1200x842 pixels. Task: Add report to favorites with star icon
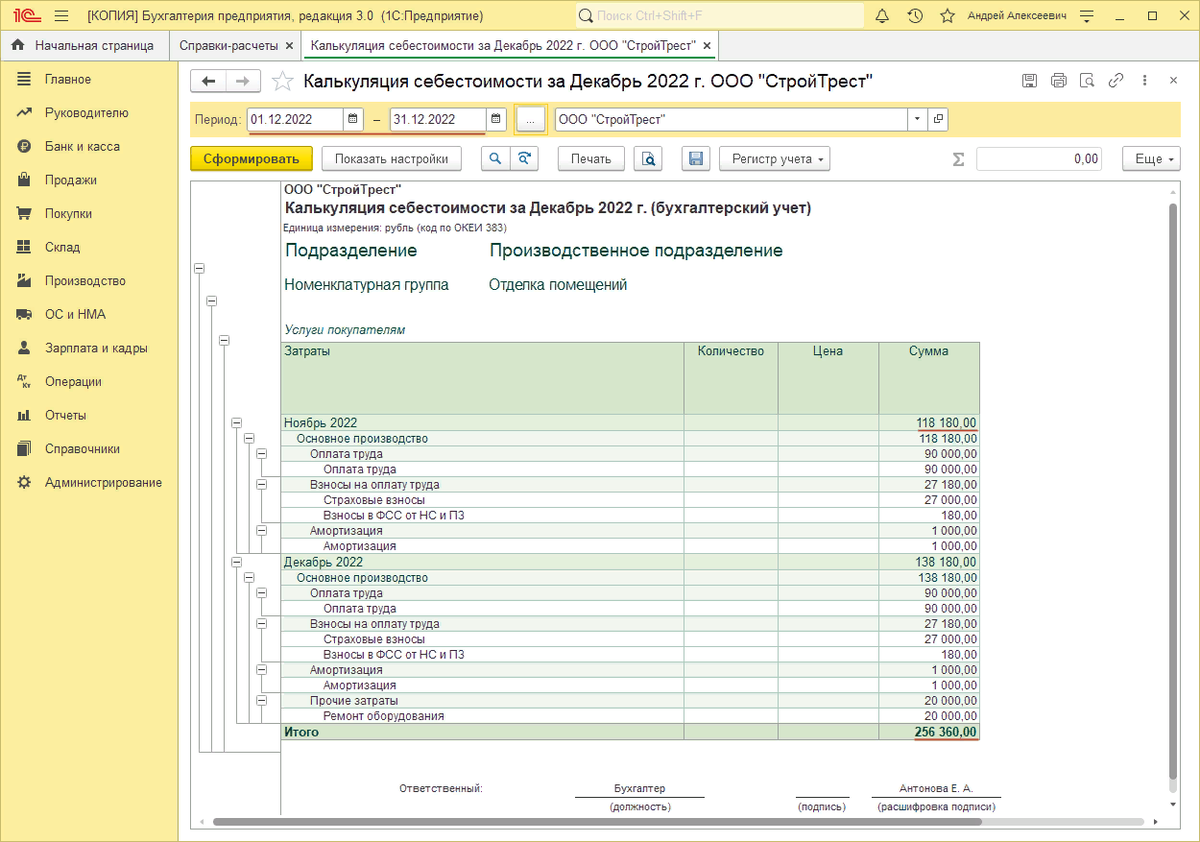point(283,82)
